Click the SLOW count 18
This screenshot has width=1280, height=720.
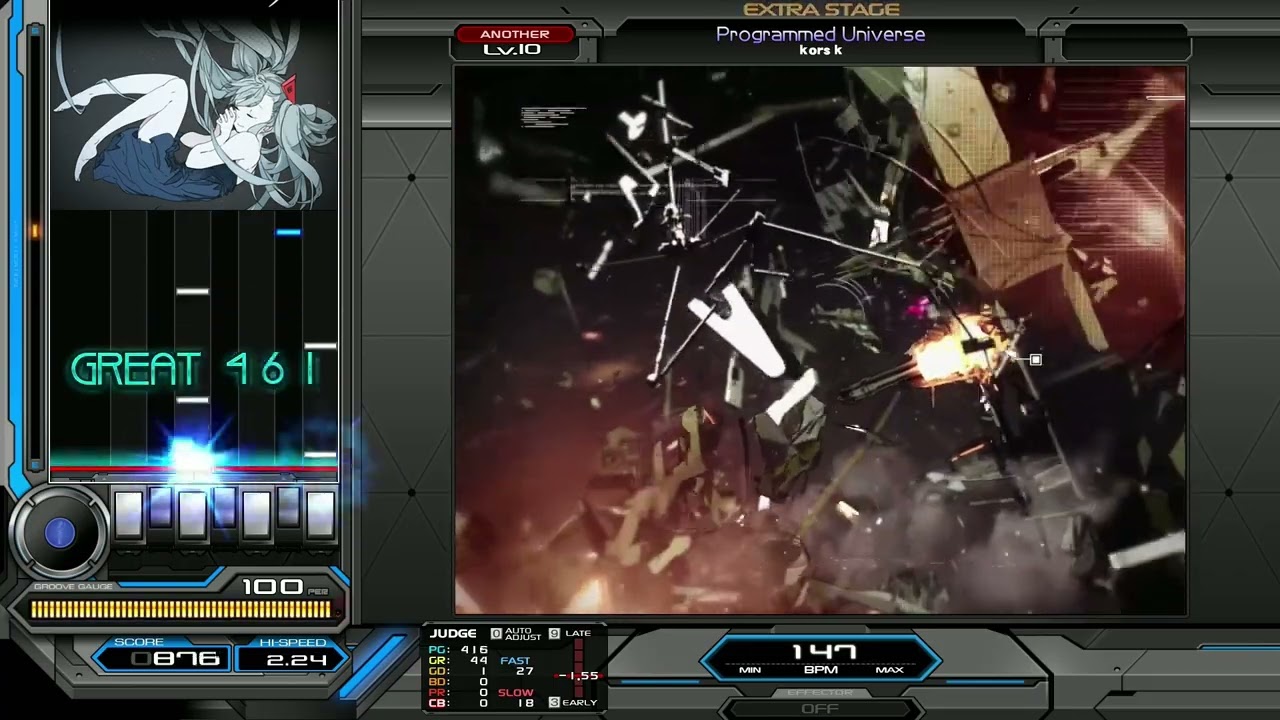(525, 703)
